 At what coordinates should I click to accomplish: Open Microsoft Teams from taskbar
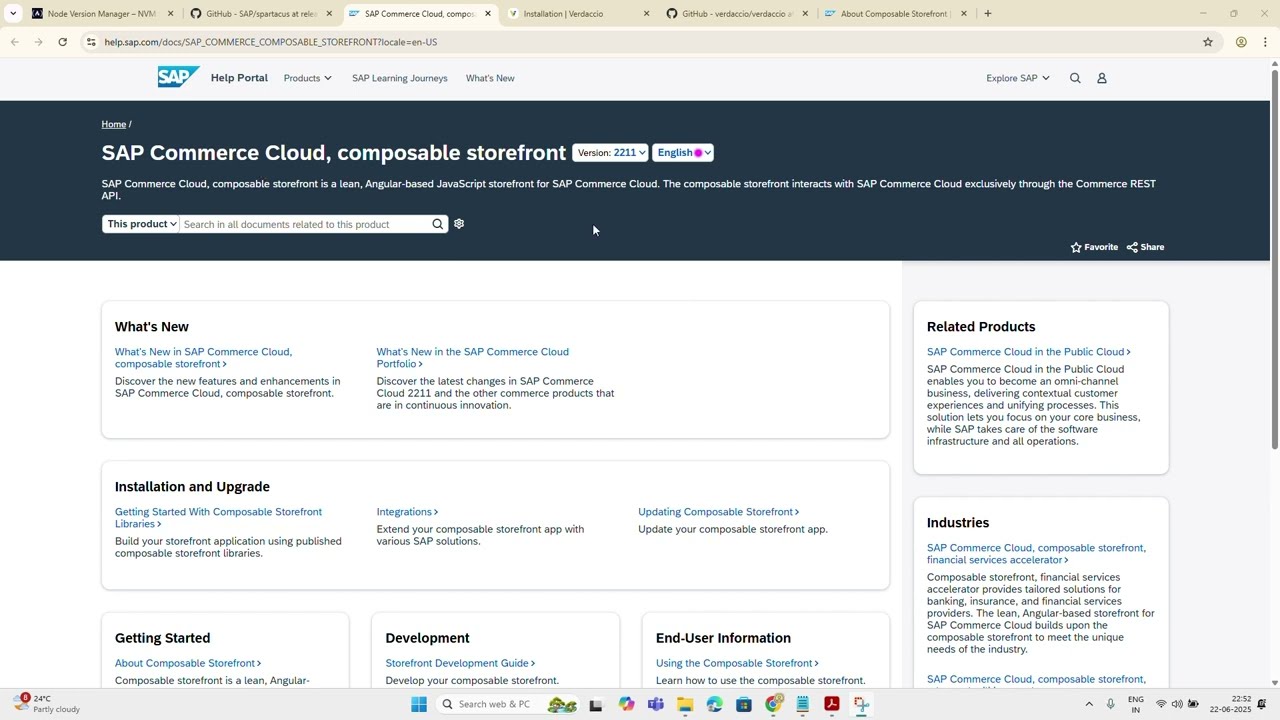pos(656,705)
